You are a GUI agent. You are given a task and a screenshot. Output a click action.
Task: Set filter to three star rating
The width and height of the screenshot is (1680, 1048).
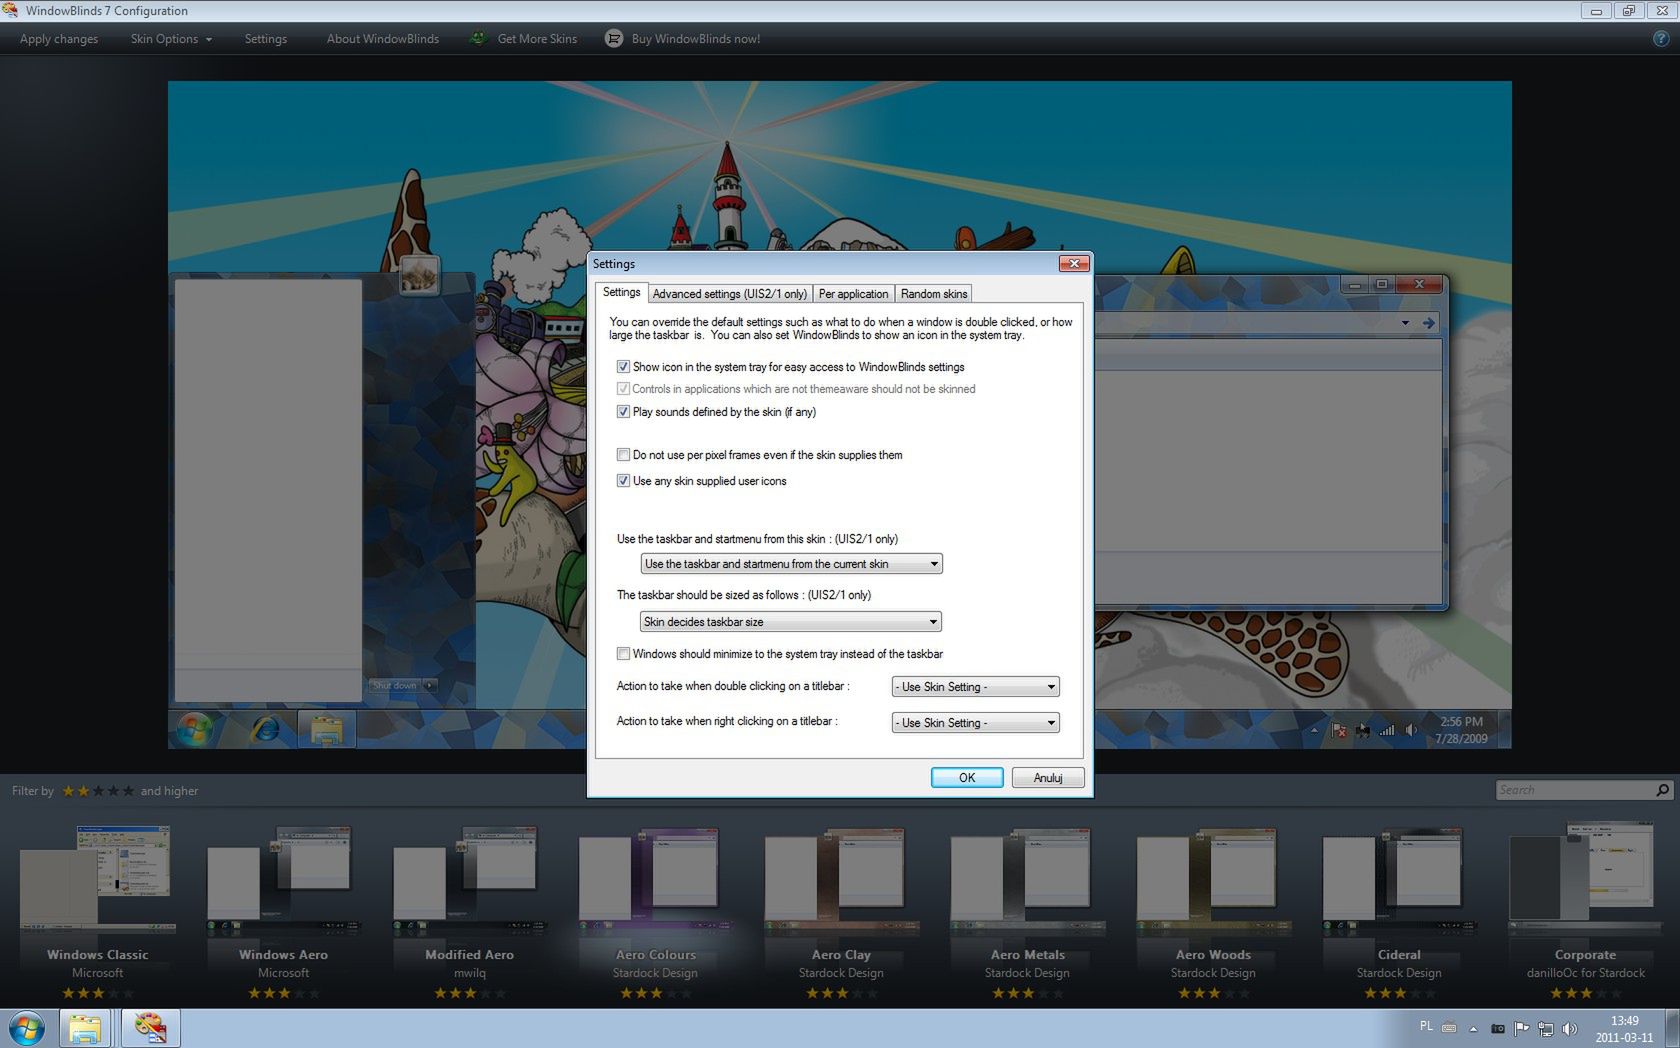(x=98, y=791)
